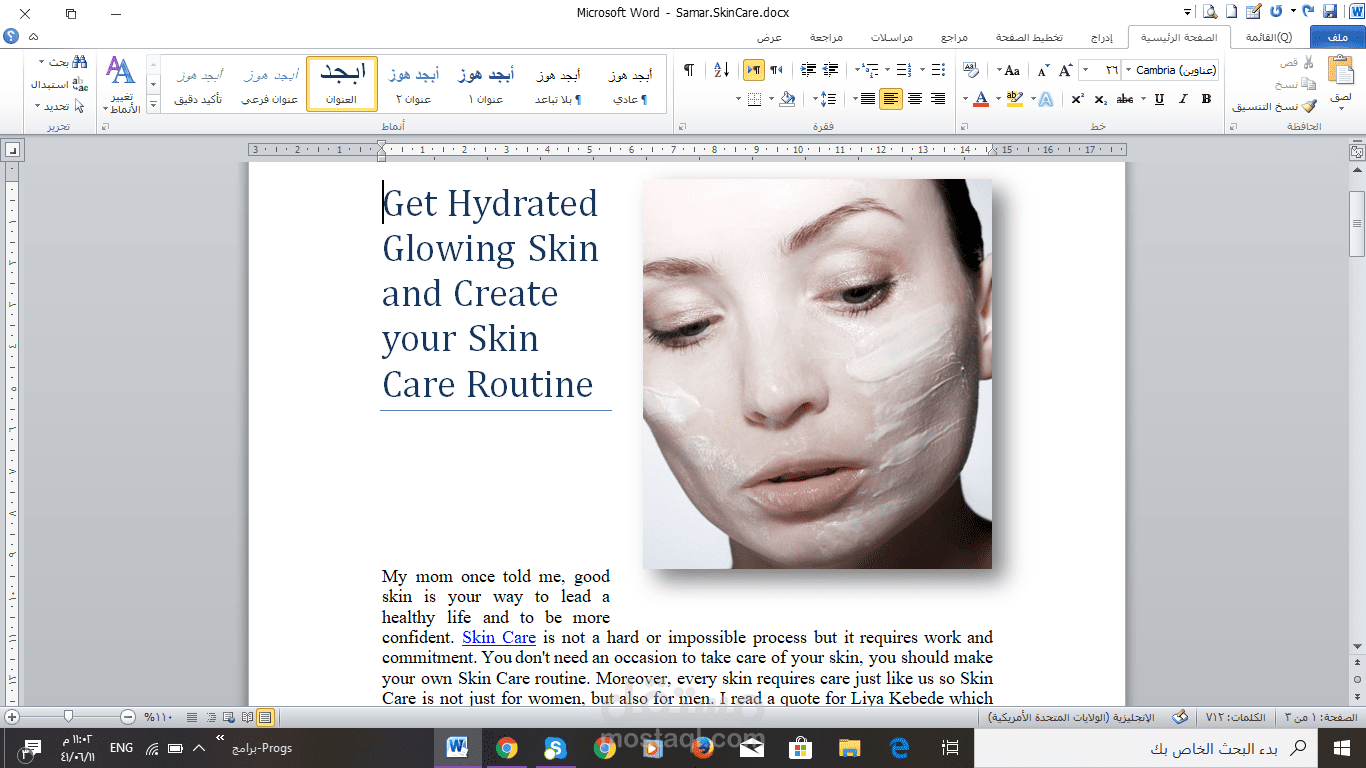Set left-to-right text direction
The height and width of the screenshot is (768, 1366).
(754, 70)
